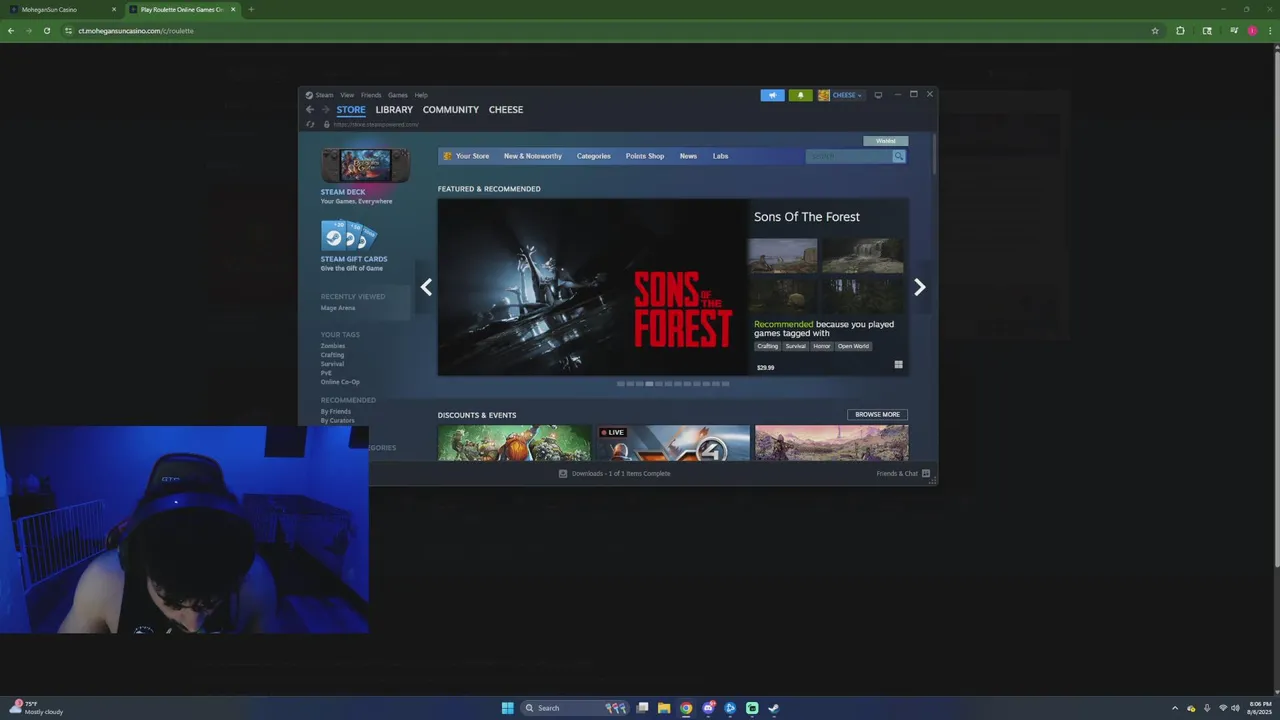Screen dimensions: 1280x720
Task: Open the Help menu in Steam
Action: [x=421, y=95]
